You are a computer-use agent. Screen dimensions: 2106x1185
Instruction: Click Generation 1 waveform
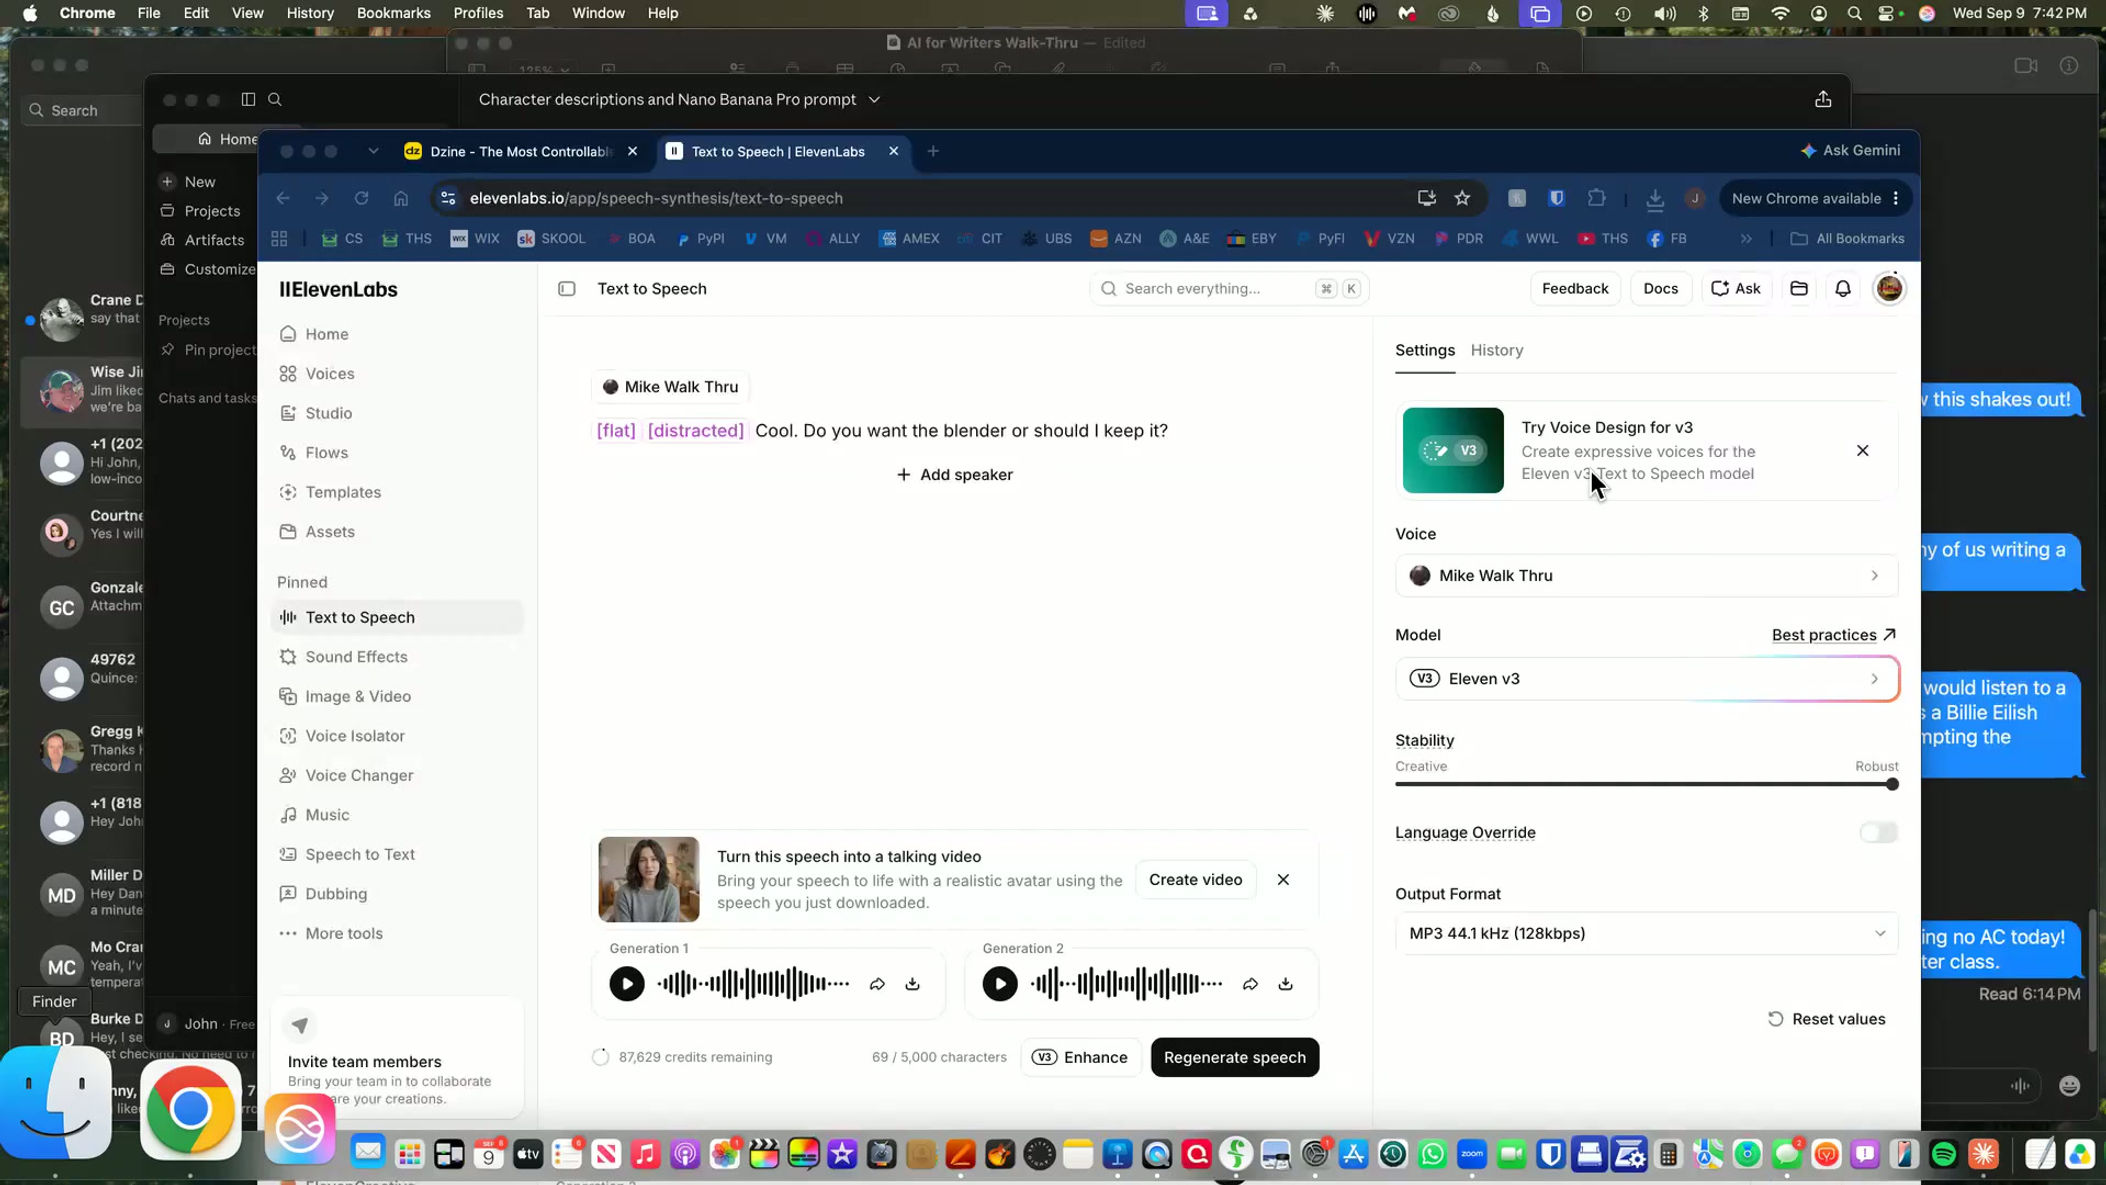point(753,984)
